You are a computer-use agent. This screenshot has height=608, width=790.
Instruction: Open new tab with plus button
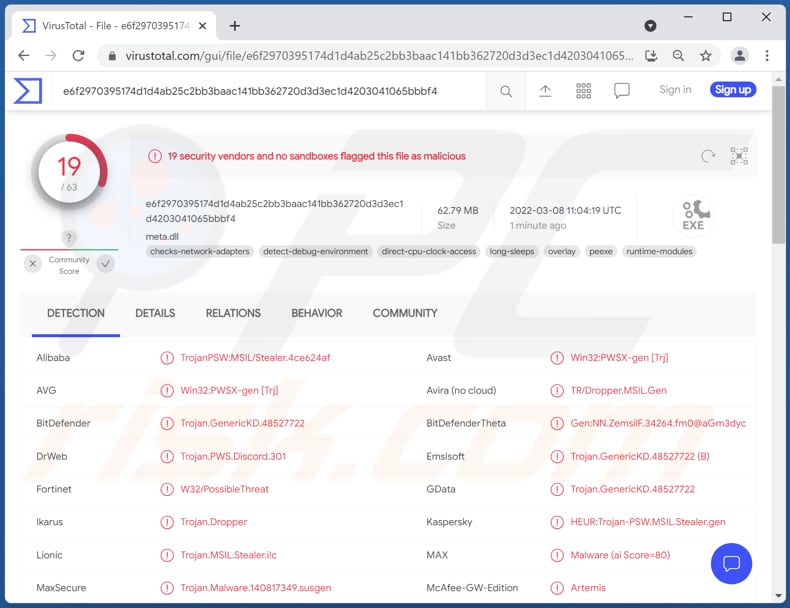pyautogui.click(x=235, y=26)
